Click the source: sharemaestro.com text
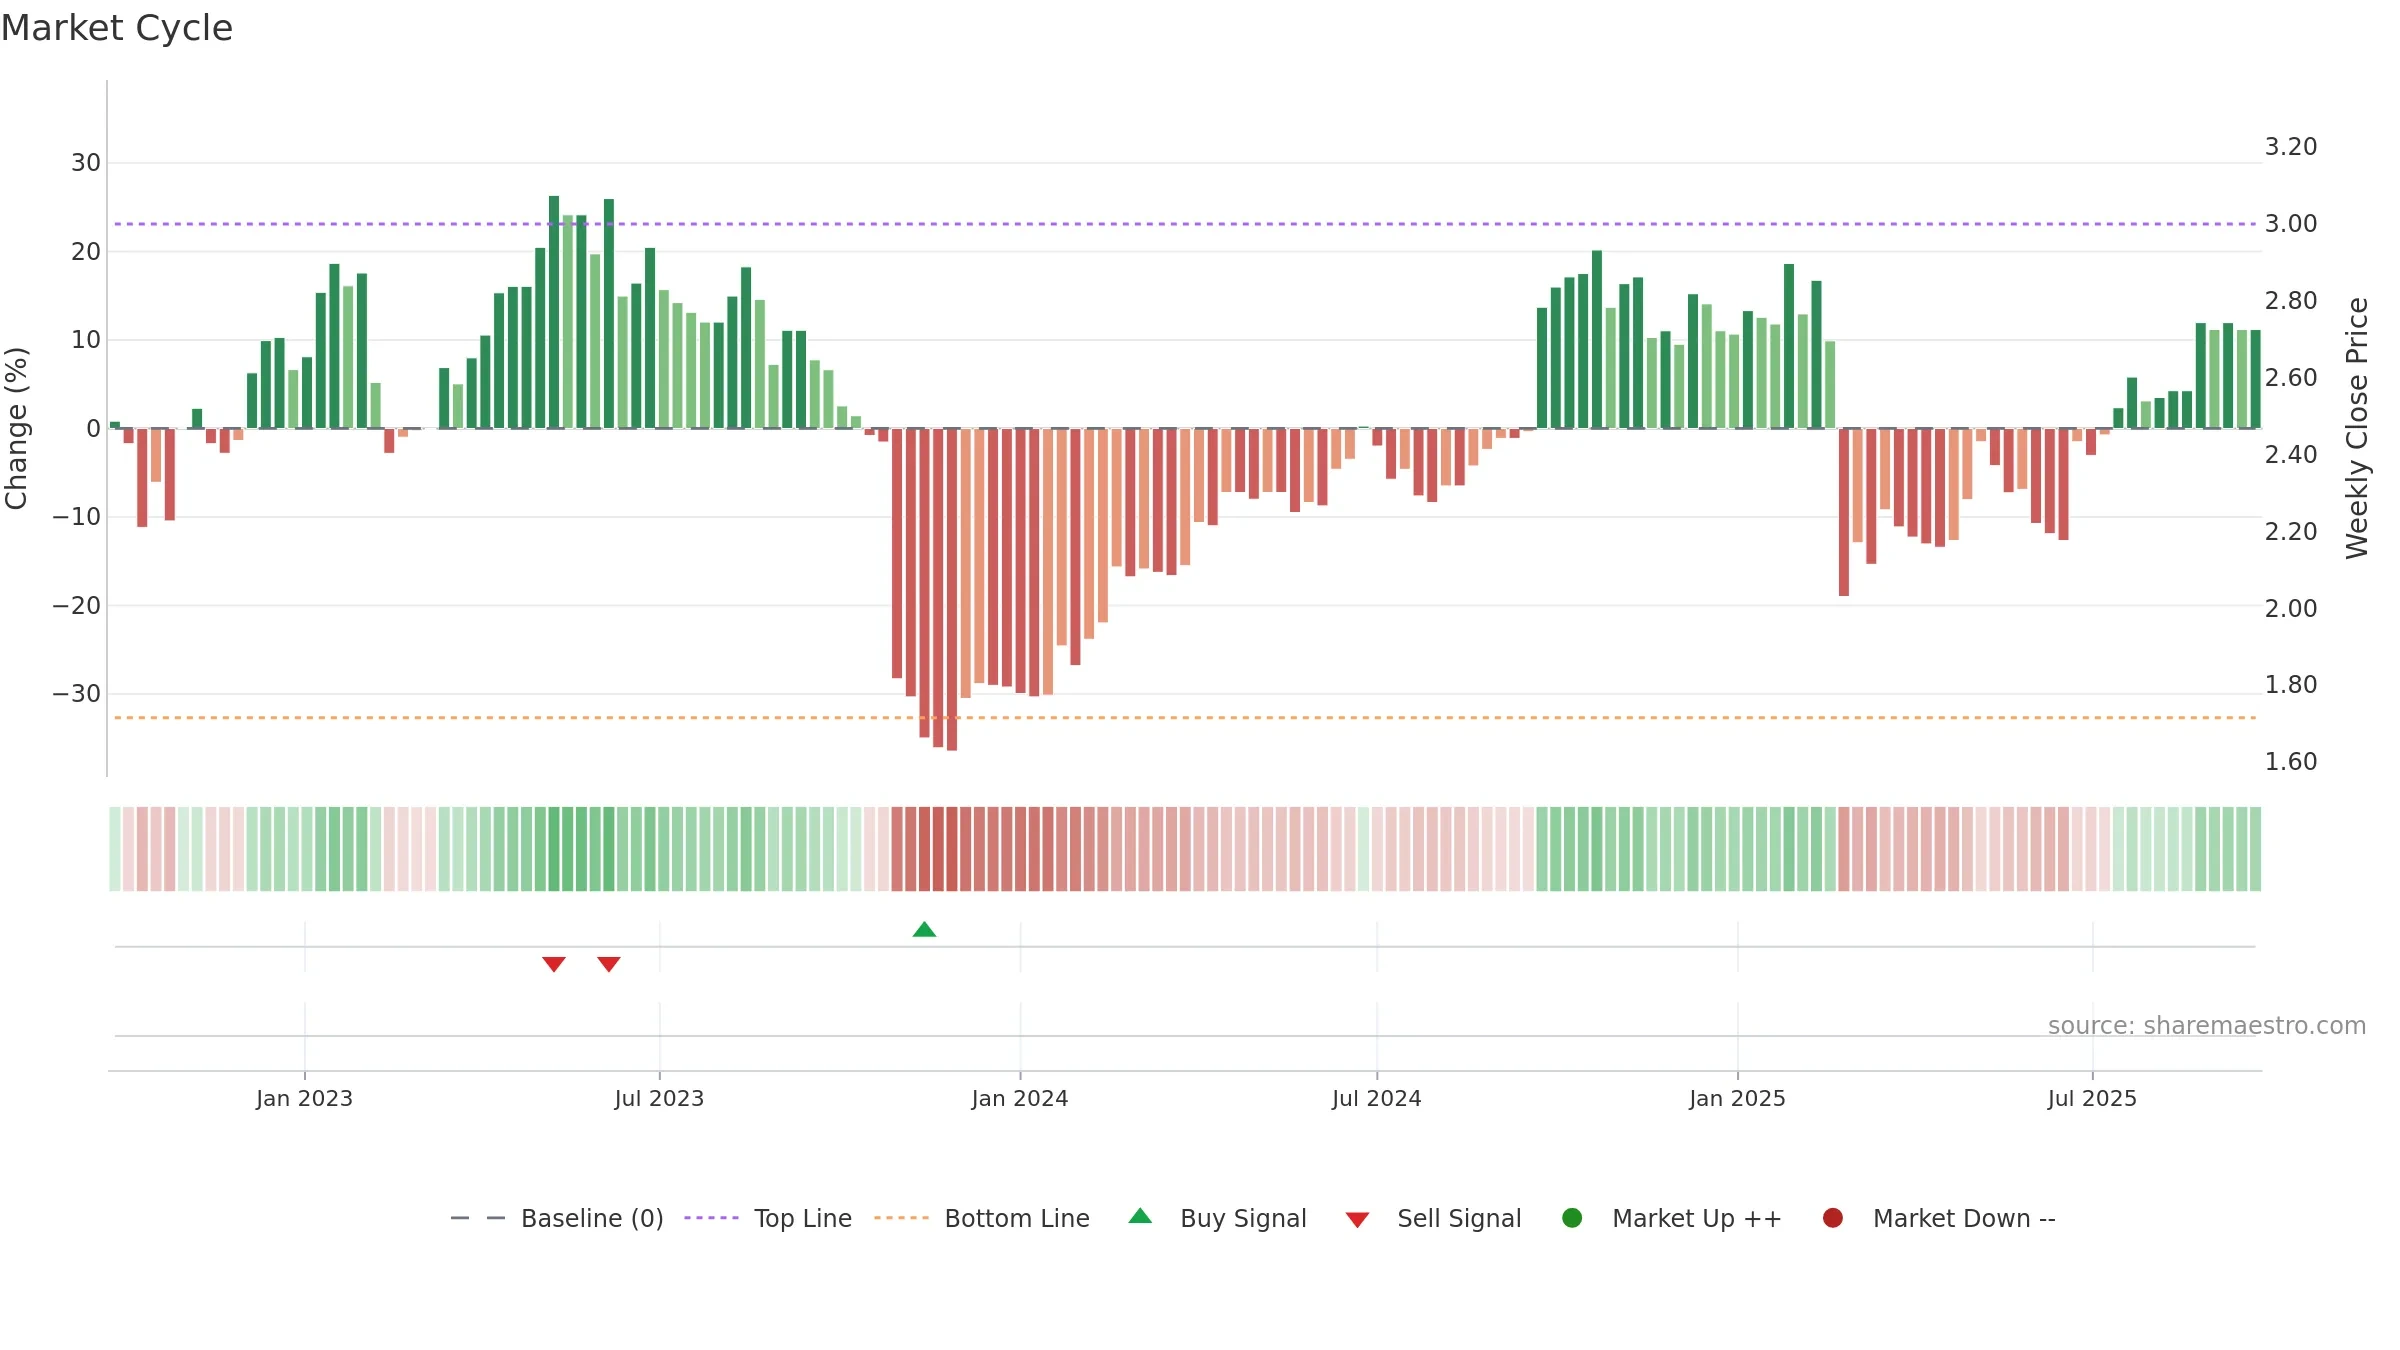 (2207, 1026)
